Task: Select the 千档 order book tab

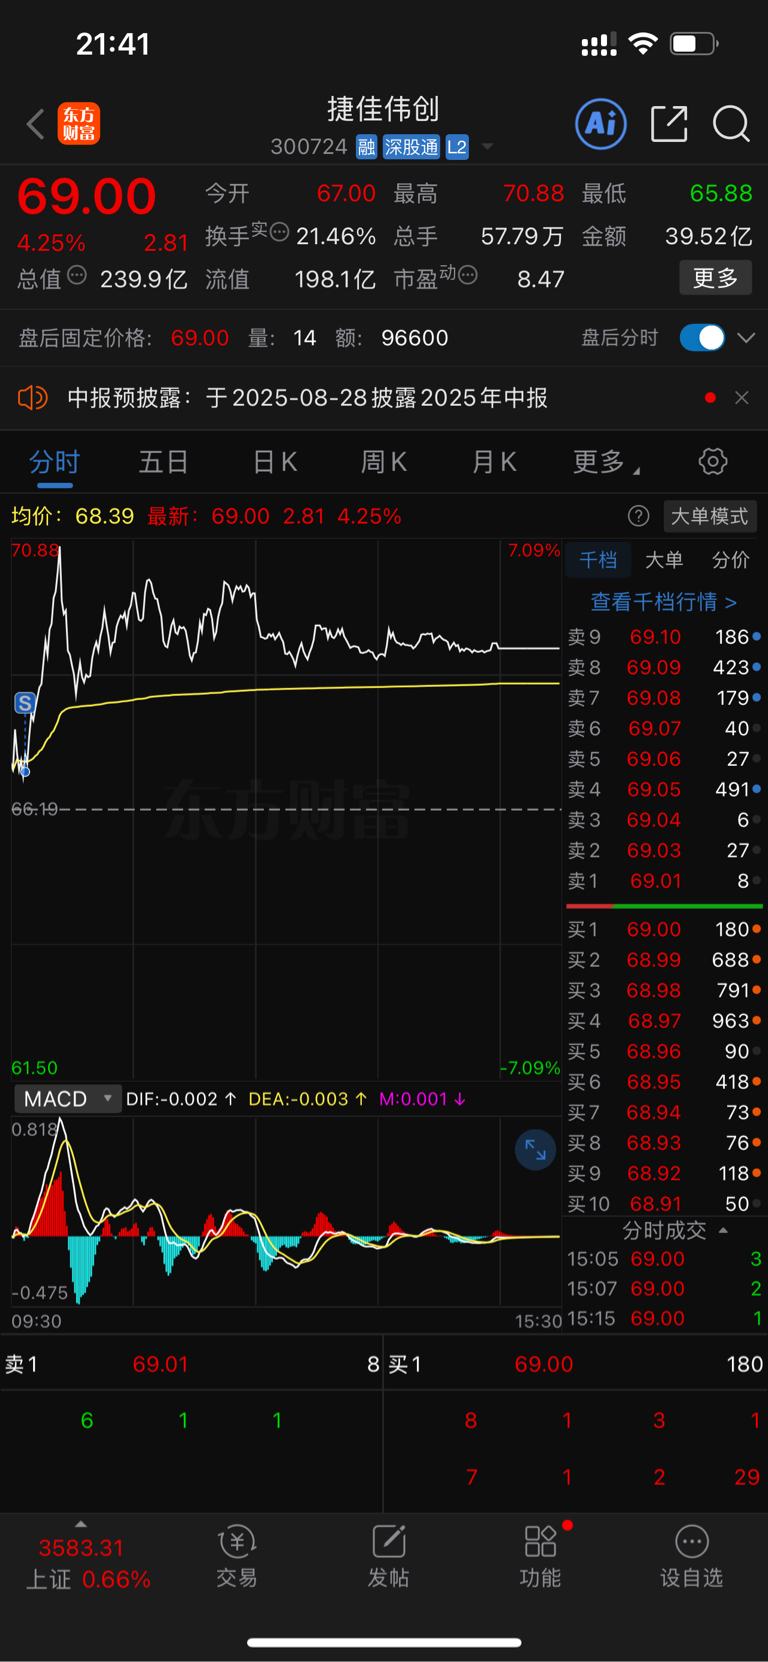Action: 598,560
